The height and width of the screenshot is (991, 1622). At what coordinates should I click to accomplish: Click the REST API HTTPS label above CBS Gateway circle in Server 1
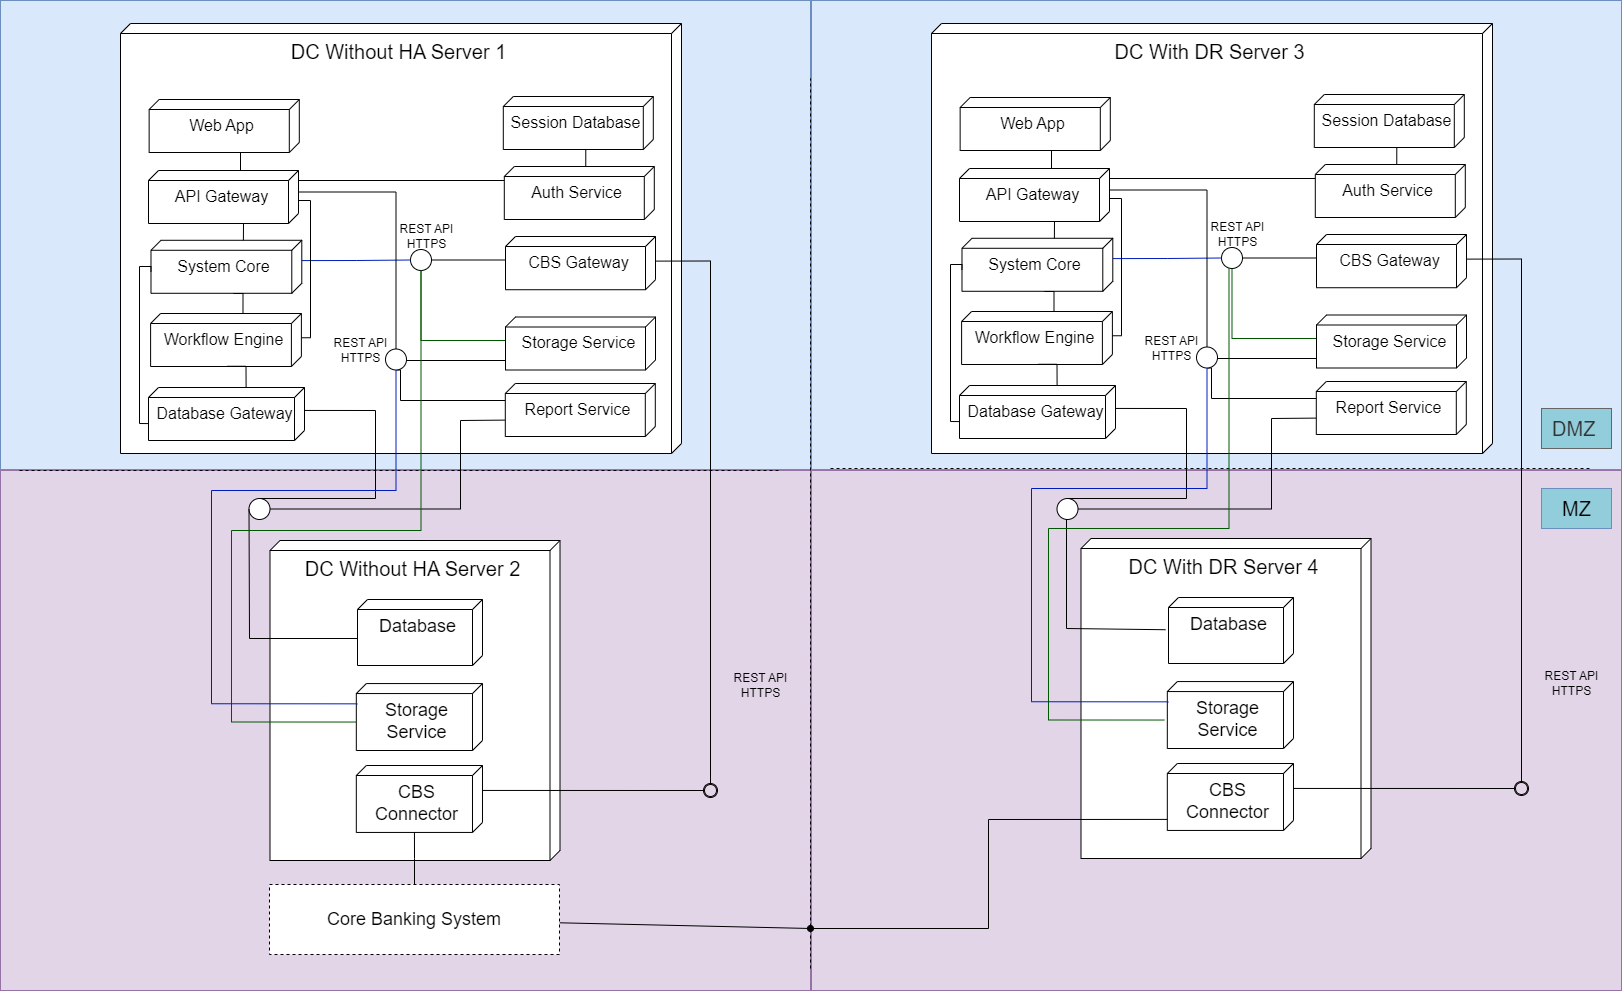(x=426, y=236)
